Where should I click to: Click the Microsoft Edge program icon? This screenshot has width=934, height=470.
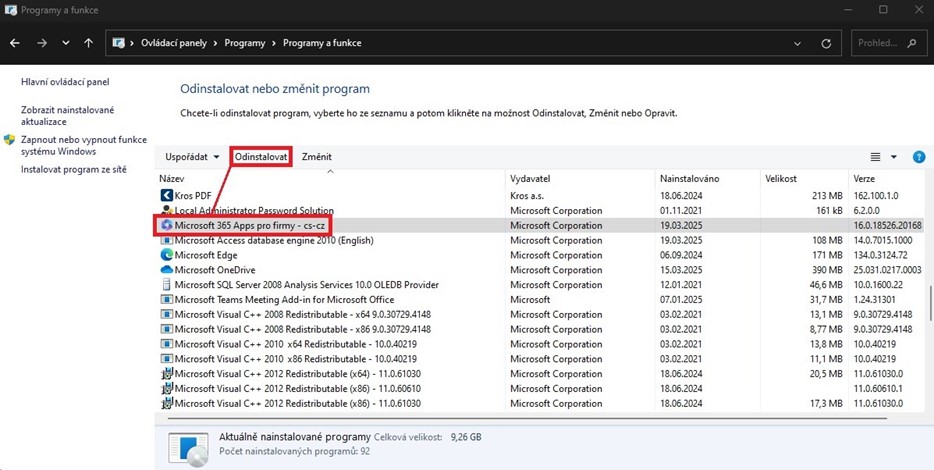[166, 255]
